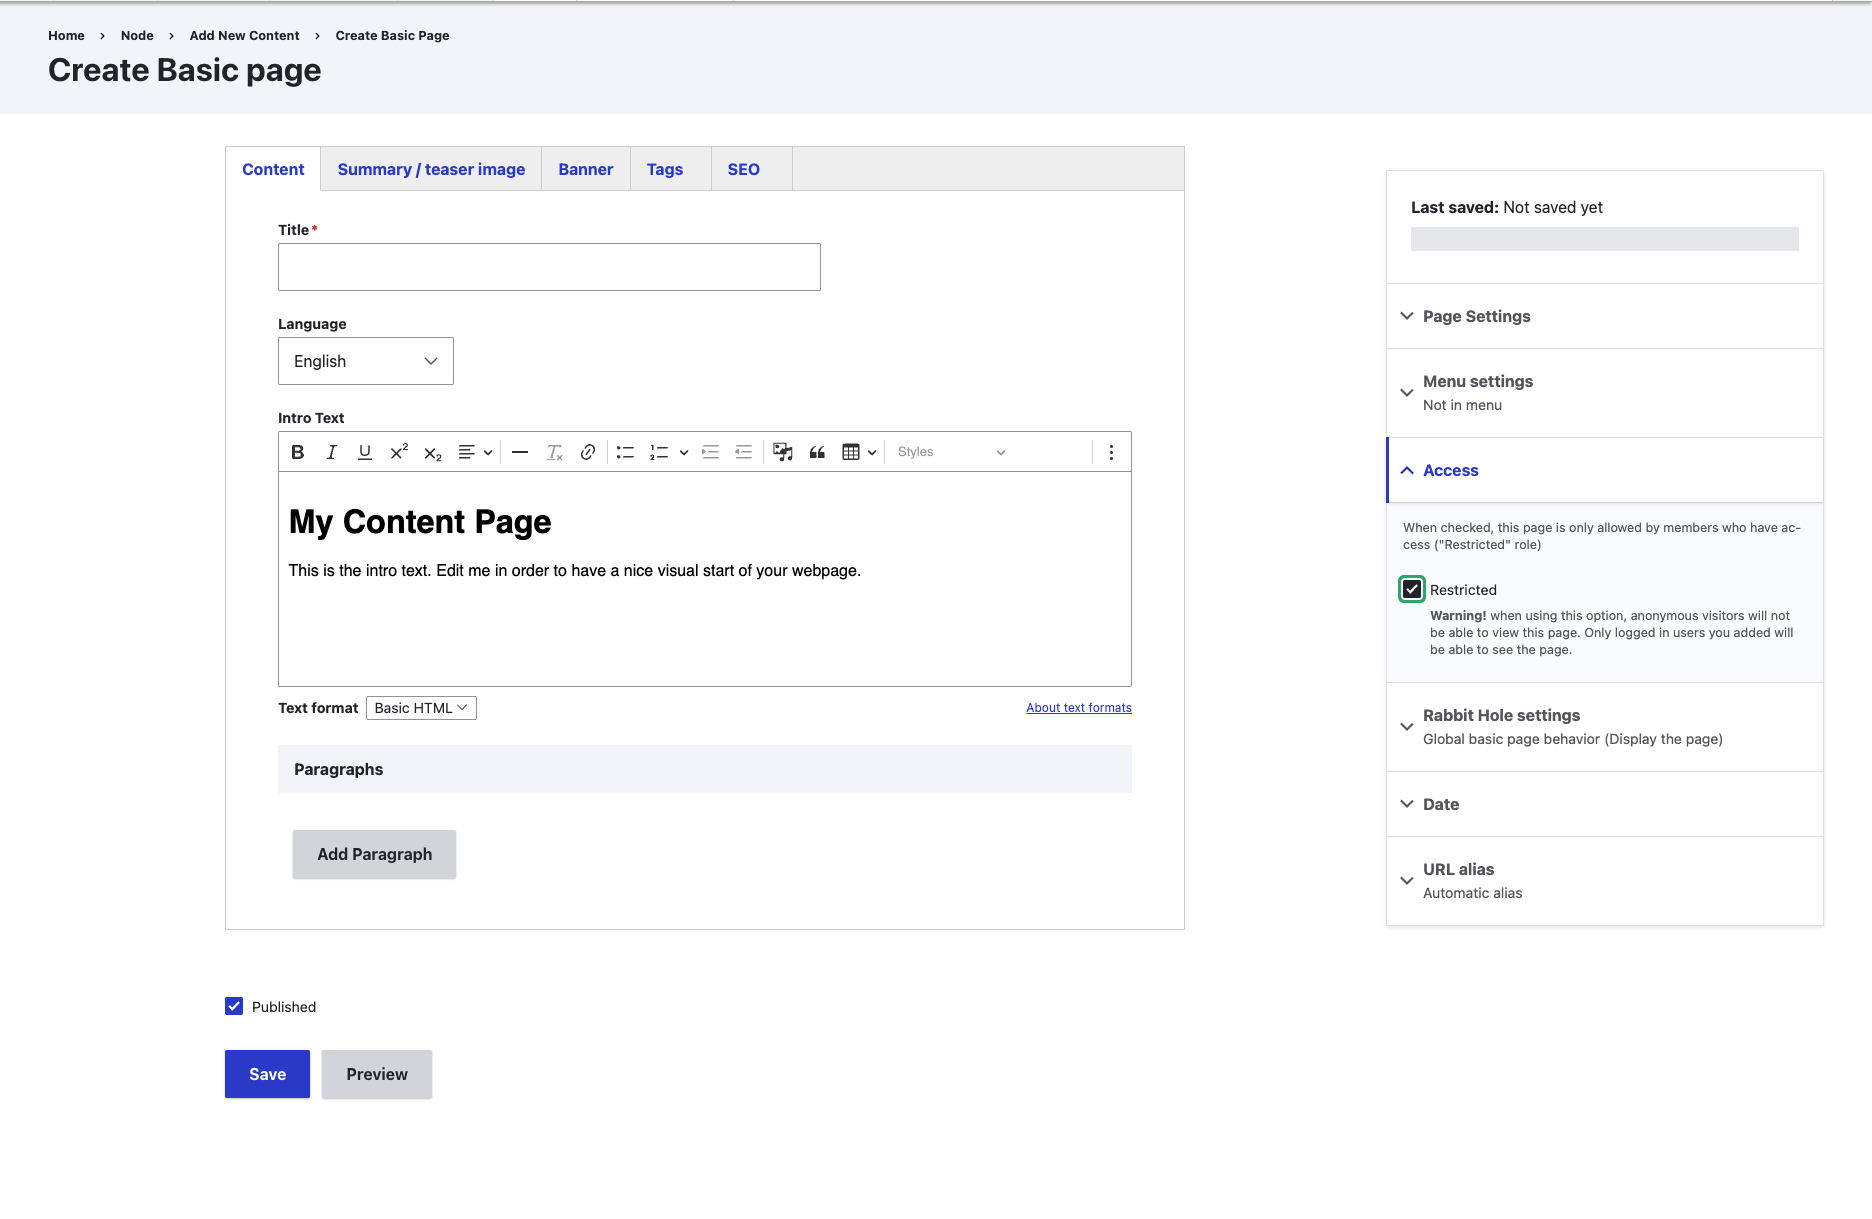Toggle bold formatting in Intro Text editor
This screenshot has width=1872, height=1219.
297,452
